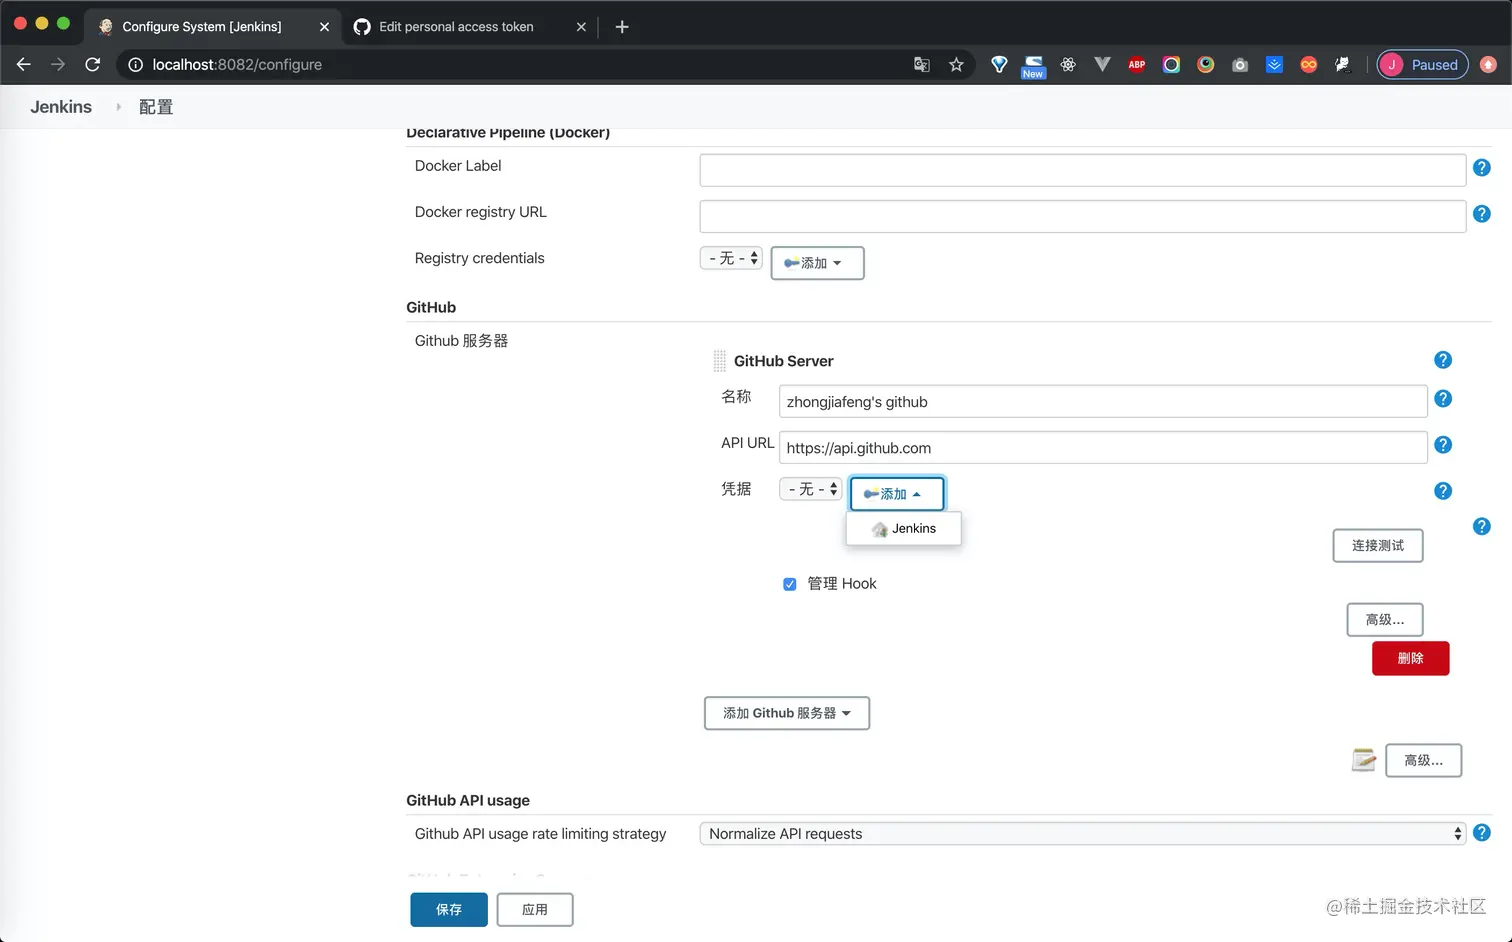The width and height of the screenshot is (1512, 942).
Task: Show help for the 凭据 credentials row
Action: (x=1443, y=491)
